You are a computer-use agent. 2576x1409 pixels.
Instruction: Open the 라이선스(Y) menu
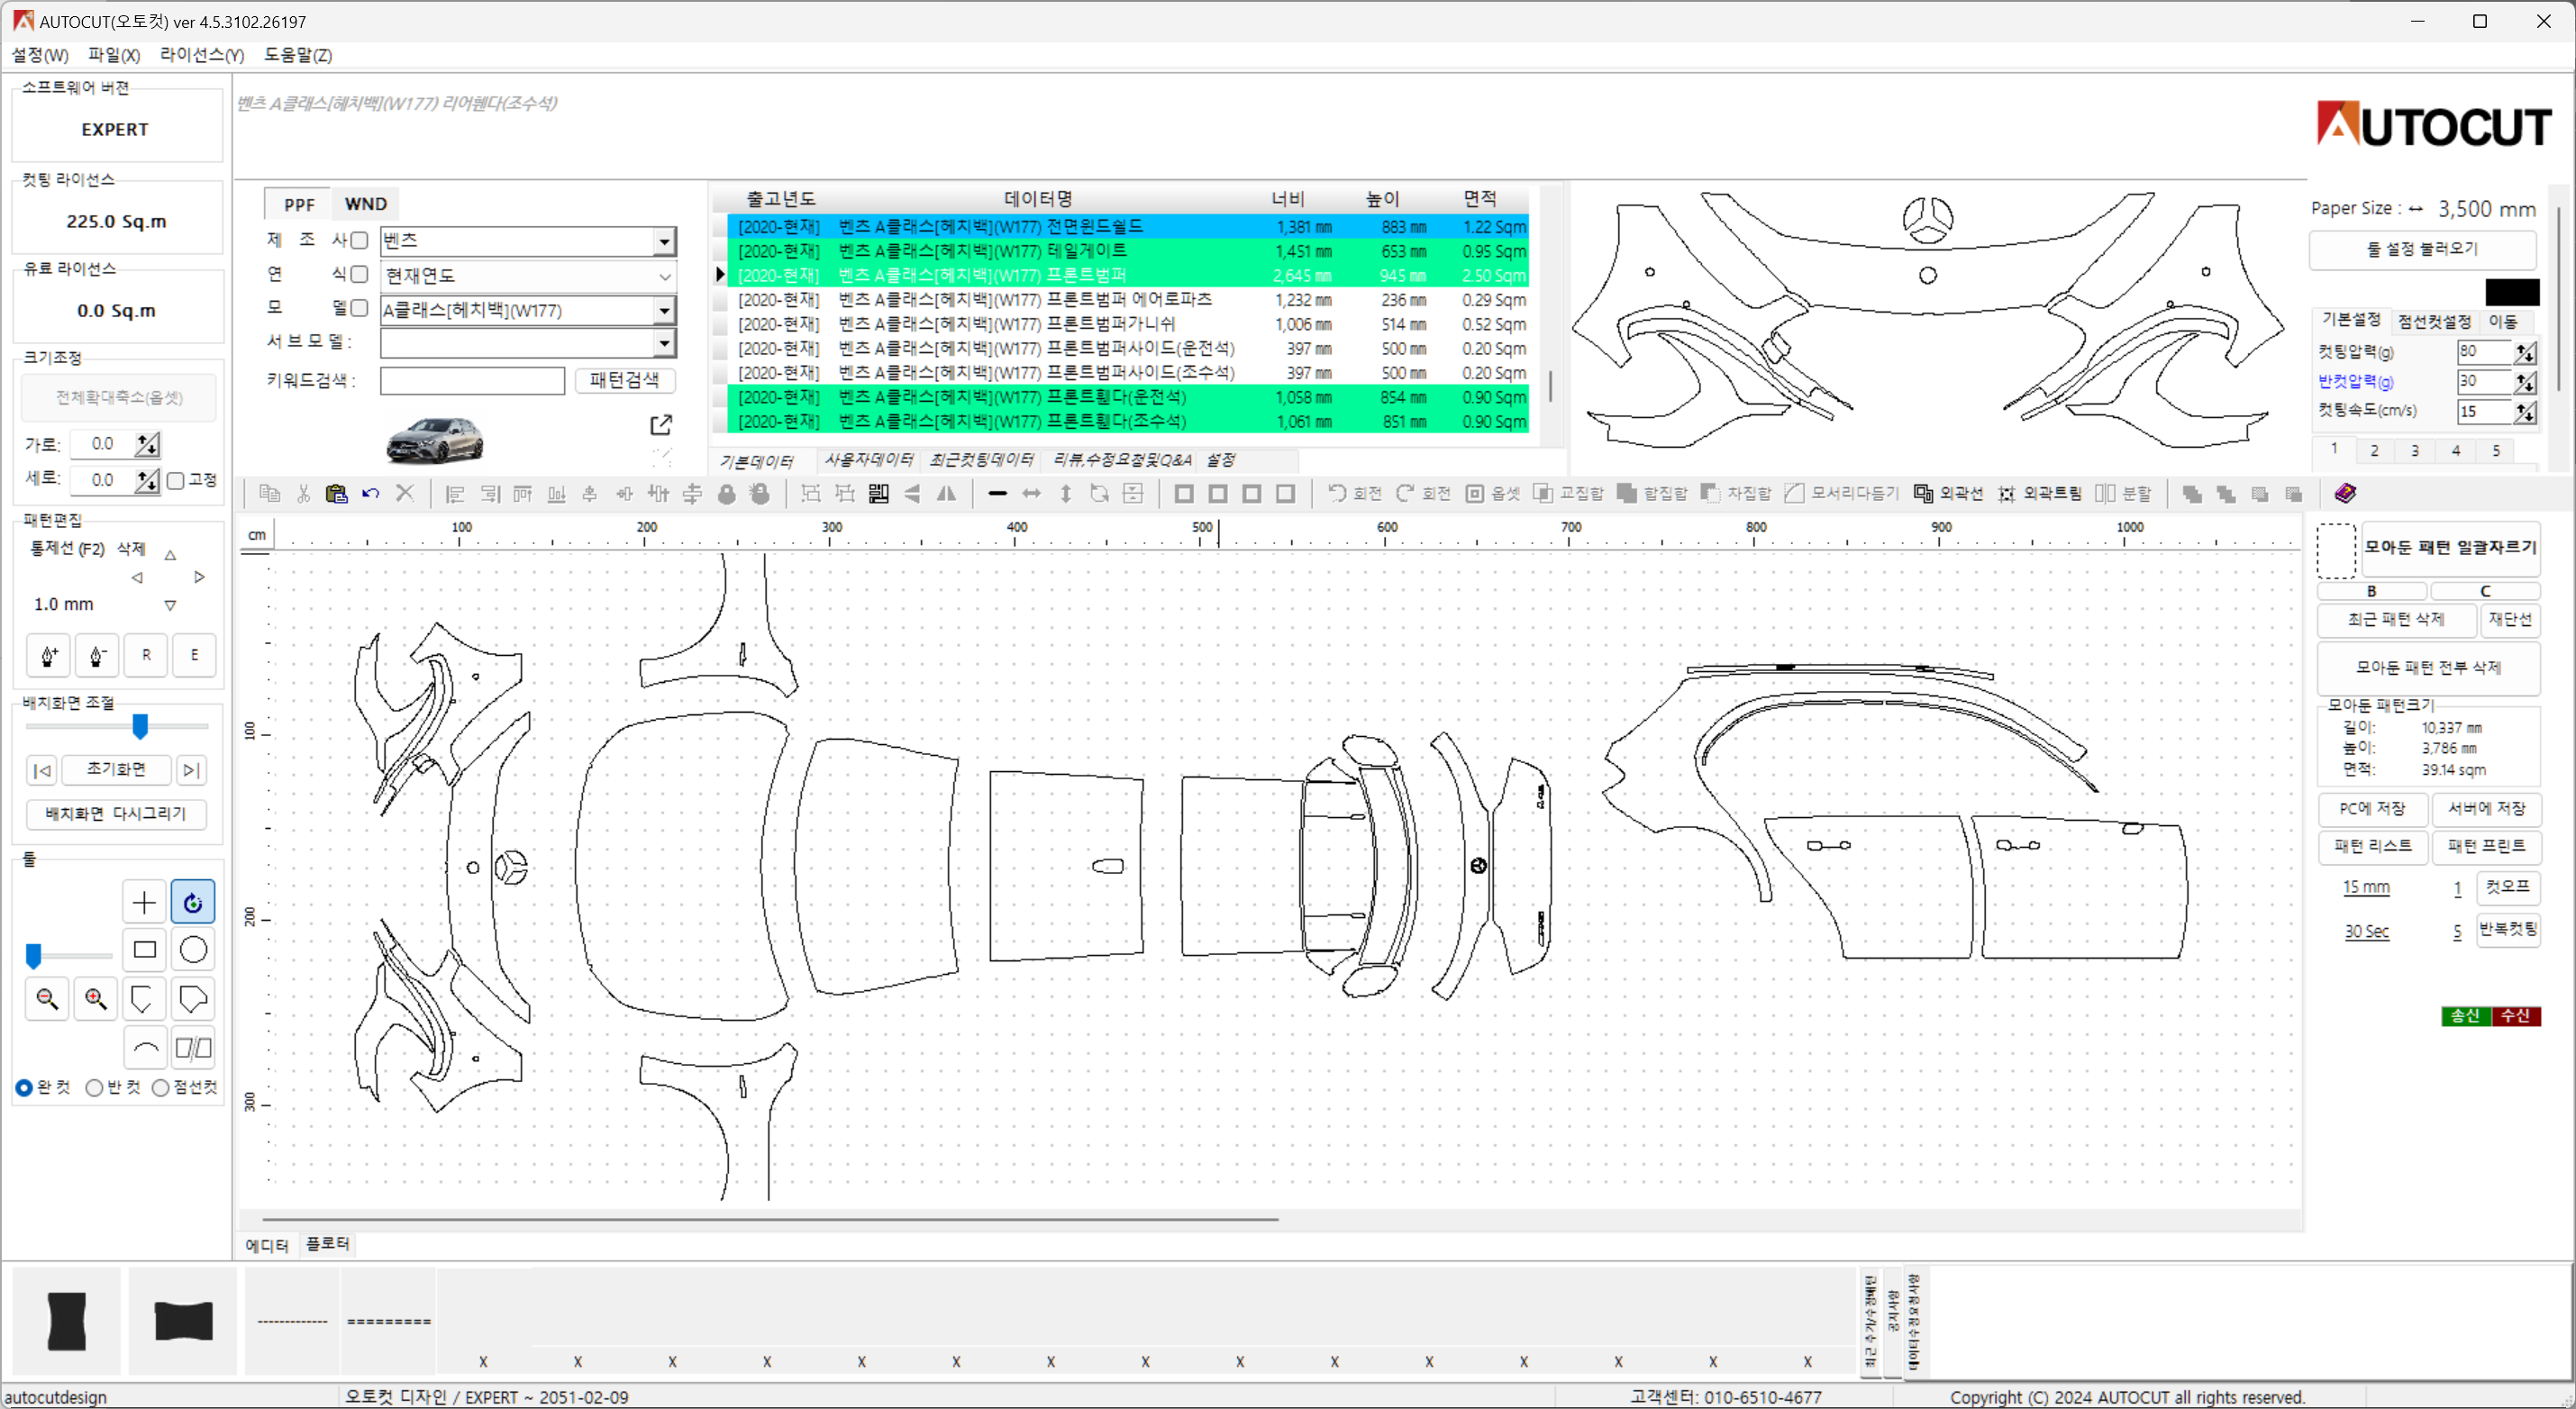202,55
